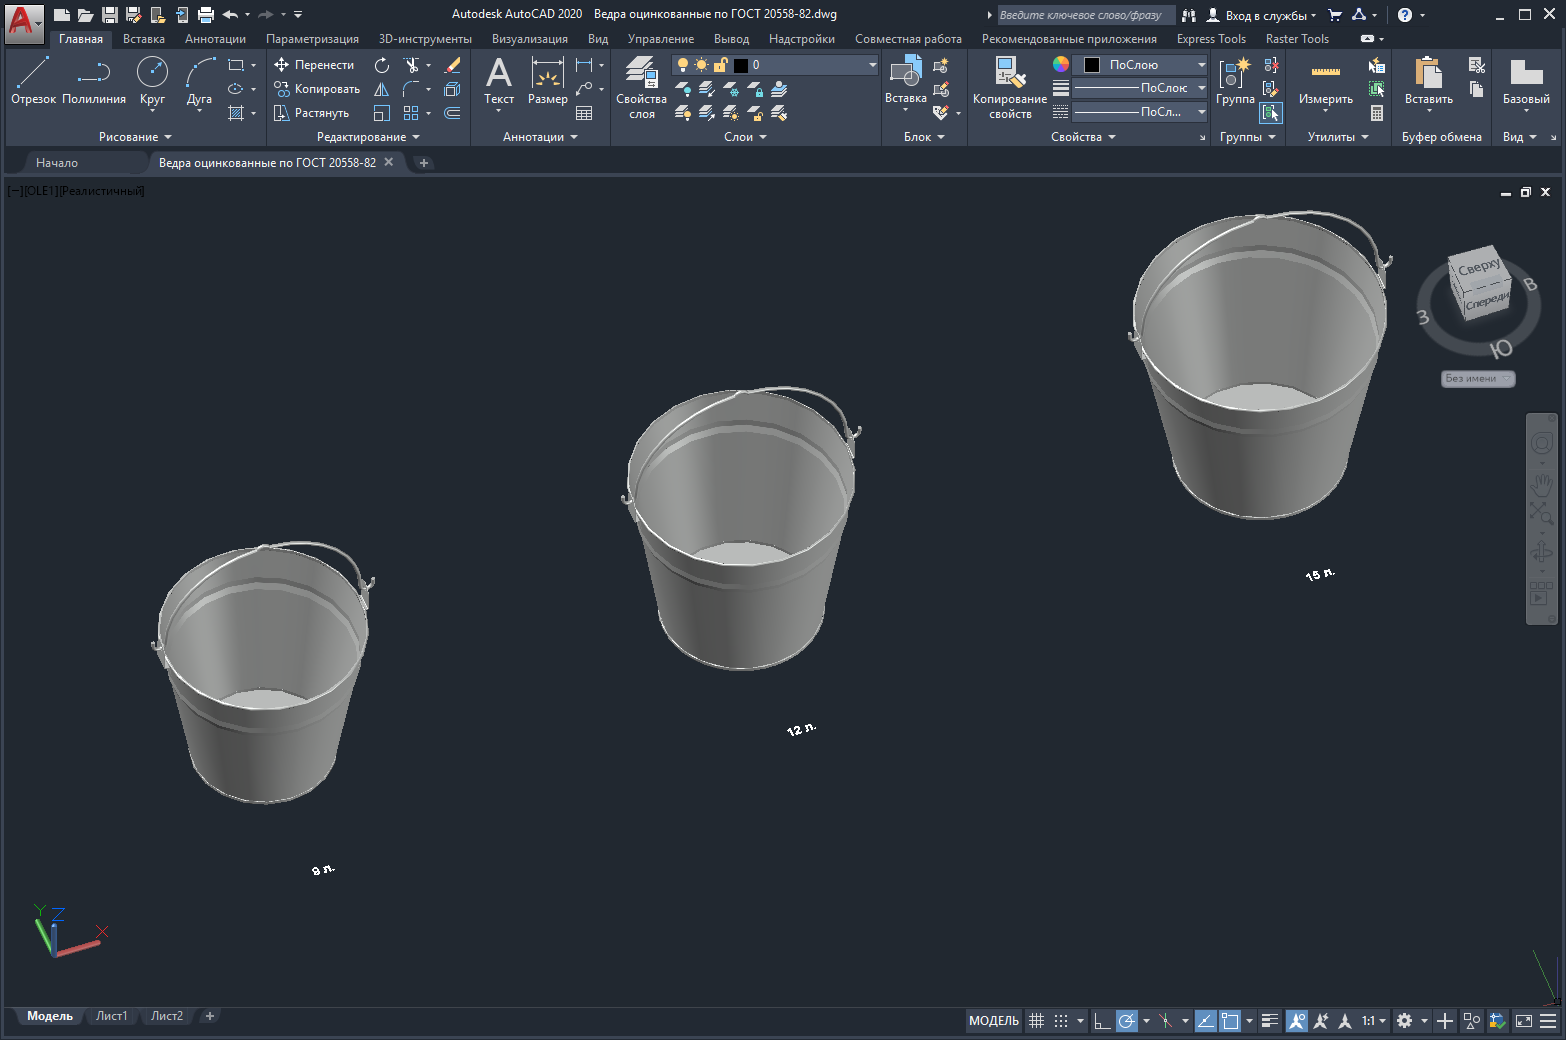The image size is (1566, 1040).
Task: Toggle the drawing grid display in status bar
Action: click(1036, 1021)
